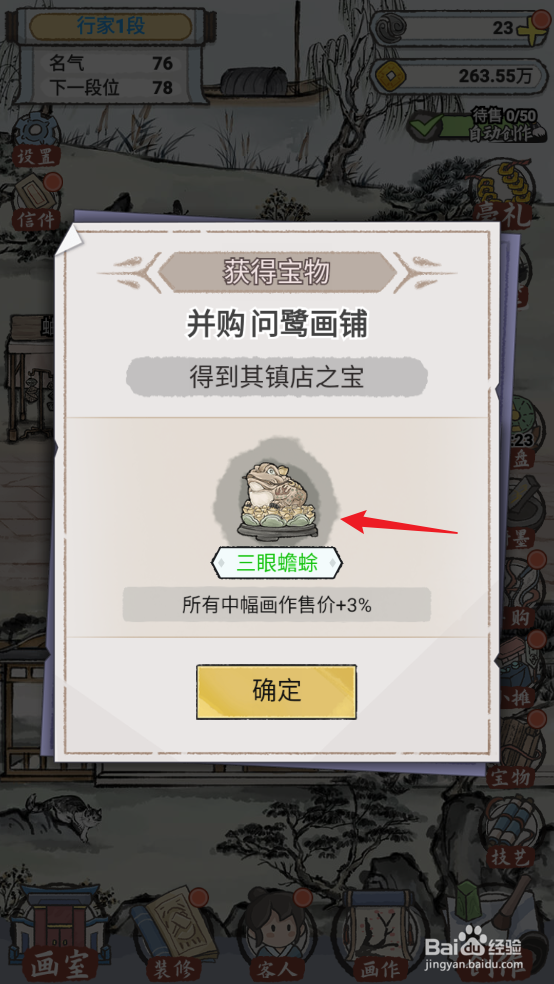Click the 确定 confirm button
The width and height of the screenshot is (554, 984).
point(276,692)
